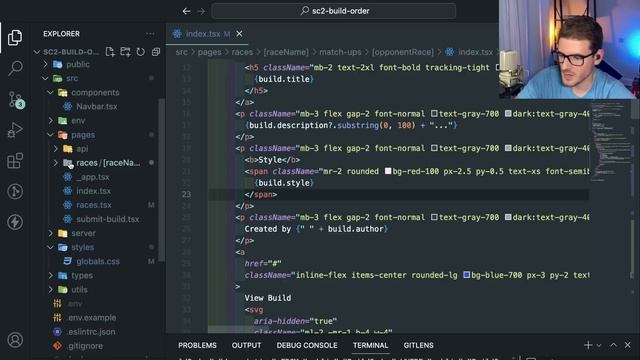Collapse all folders in Explorer

[156, 52]
